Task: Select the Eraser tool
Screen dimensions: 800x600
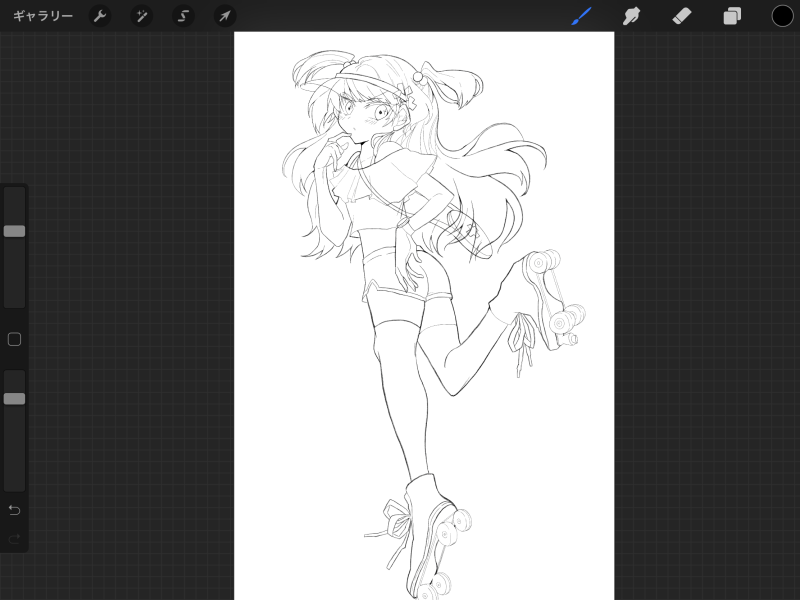Action: pos(682,16)
